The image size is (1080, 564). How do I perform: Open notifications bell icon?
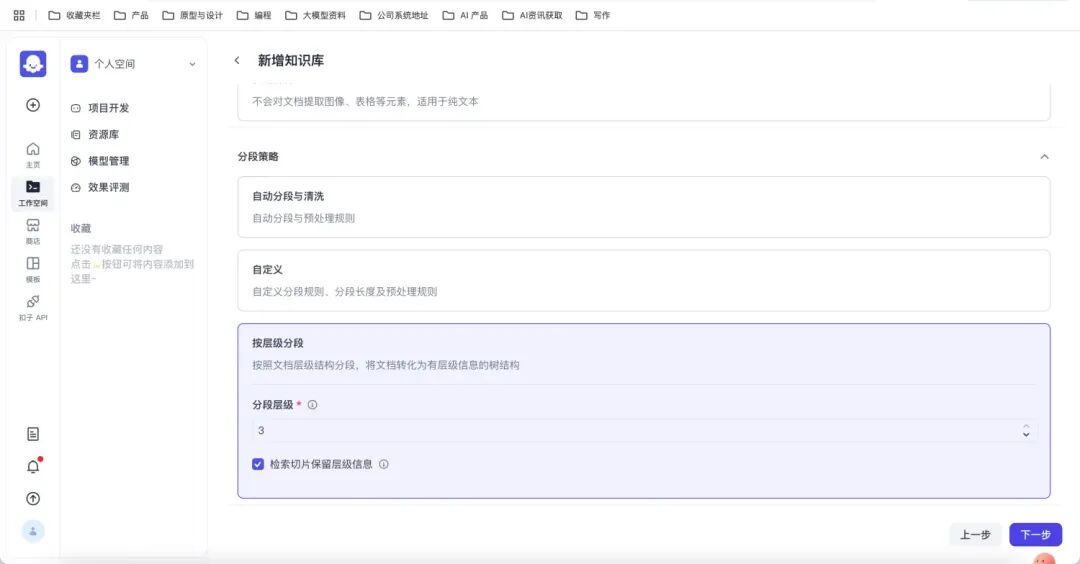pos(33,467)
